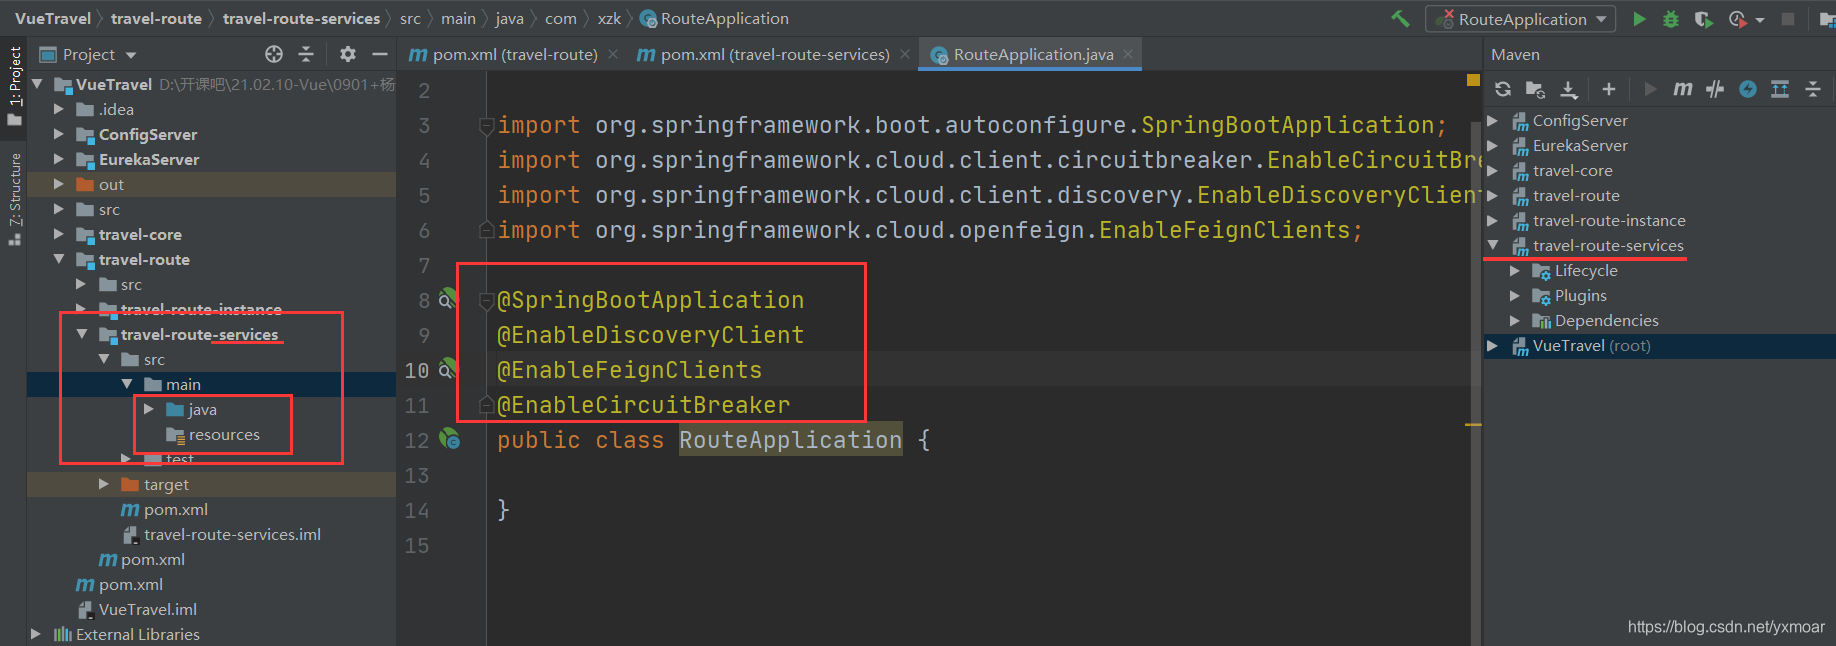Collapse the VueTravel root node in project tree
The image size is (1836, 646).
pyautogui.click(x=37, y=84)
